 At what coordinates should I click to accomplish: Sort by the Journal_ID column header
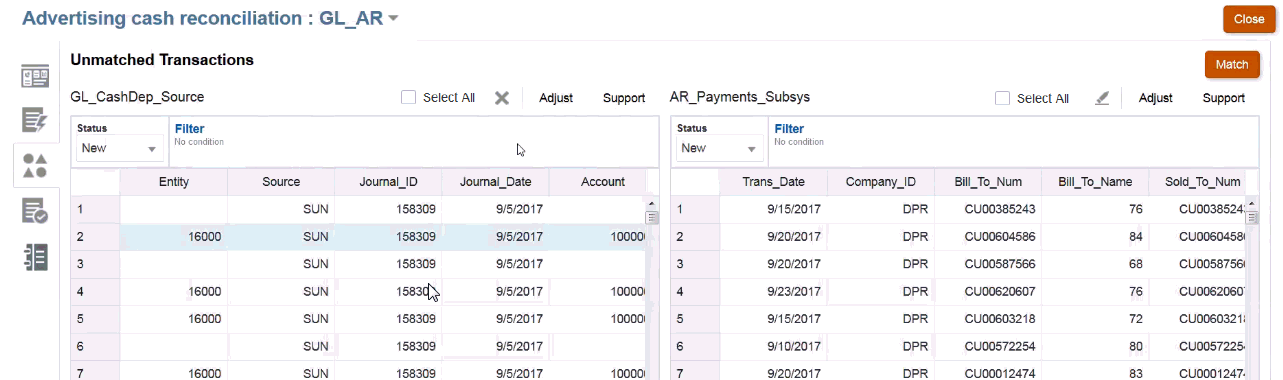388,182
